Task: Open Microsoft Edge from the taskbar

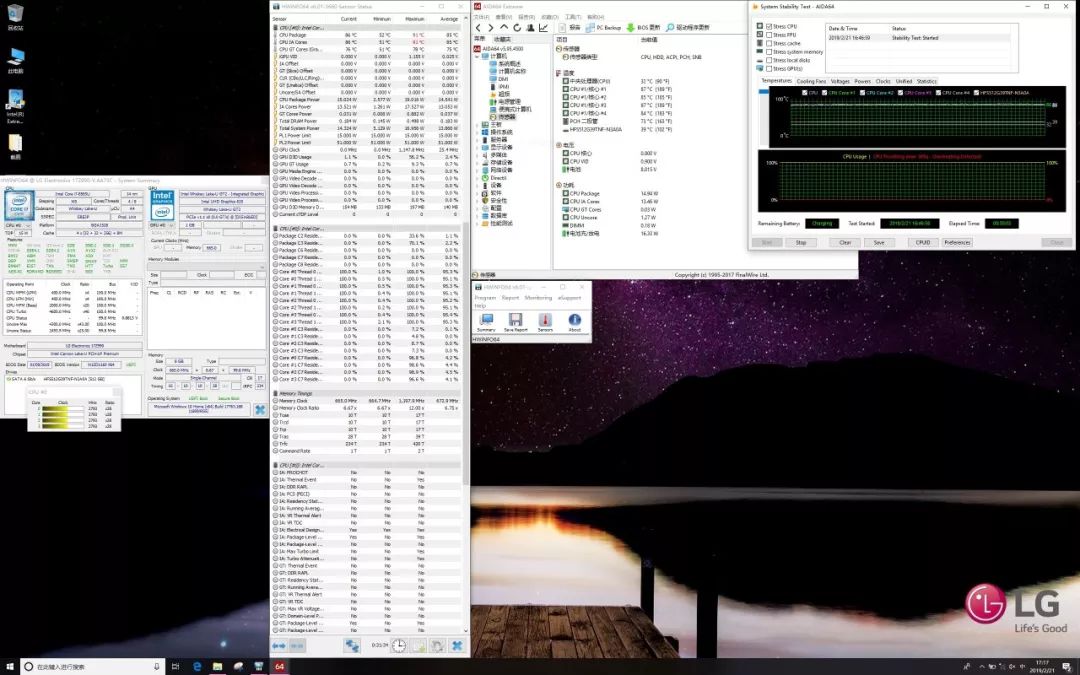Action: click(x=197, y=666)
